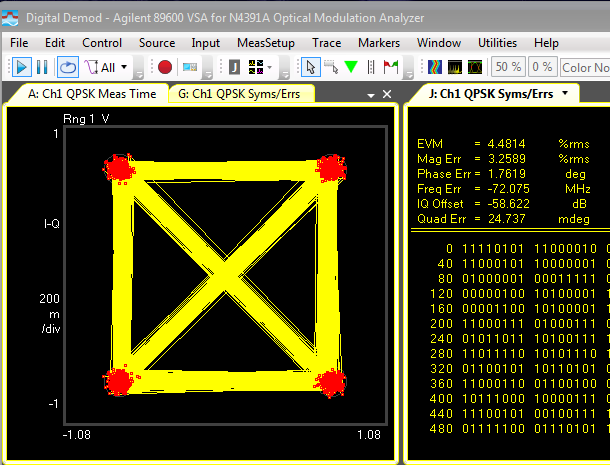
Task: Click the marker-to-peak flag icon
Action: [x=391, y=67]
